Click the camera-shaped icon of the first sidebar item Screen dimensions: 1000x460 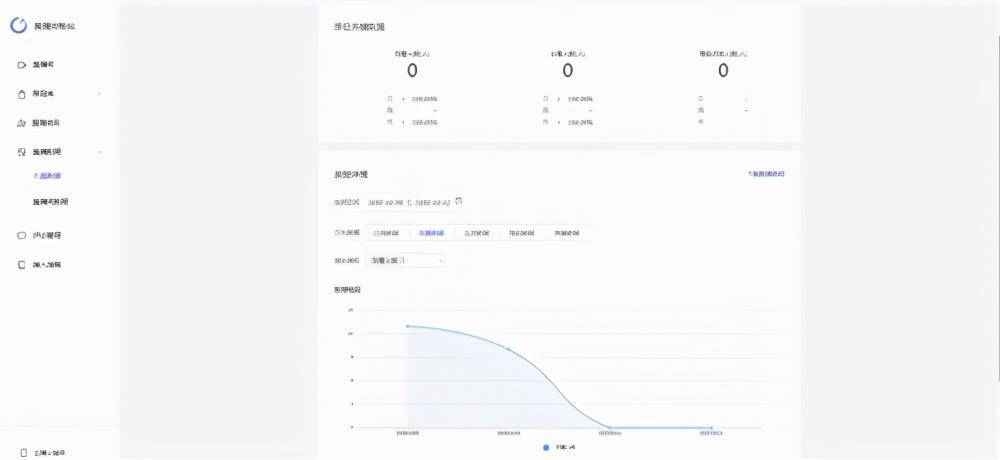[22, 65]
